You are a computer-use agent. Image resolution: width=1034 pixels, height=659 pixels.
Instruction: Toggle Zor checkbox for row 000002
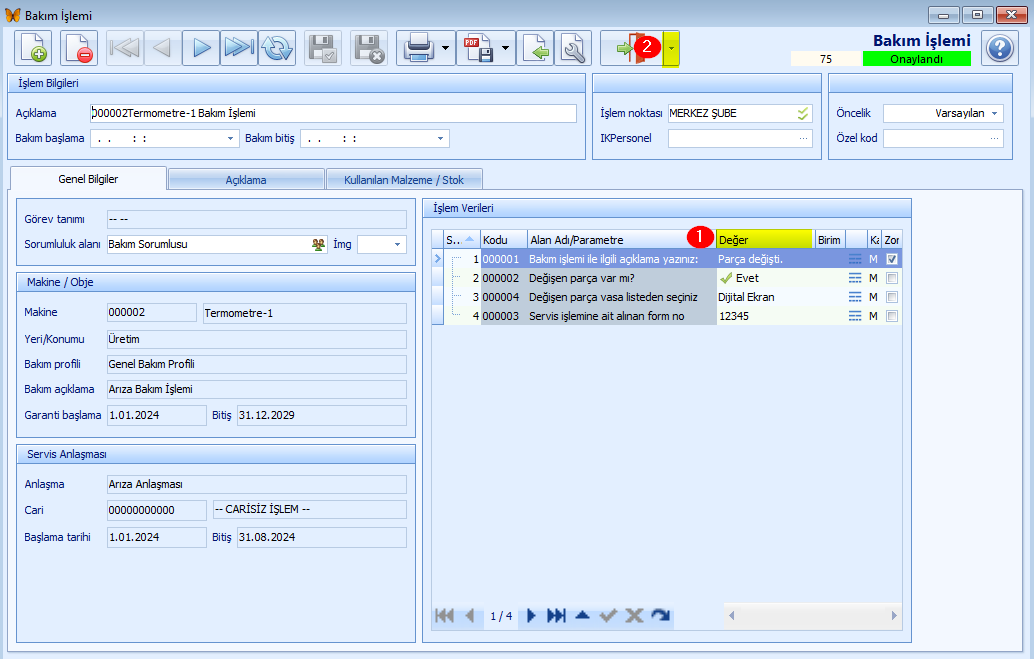tap(892, 278)
